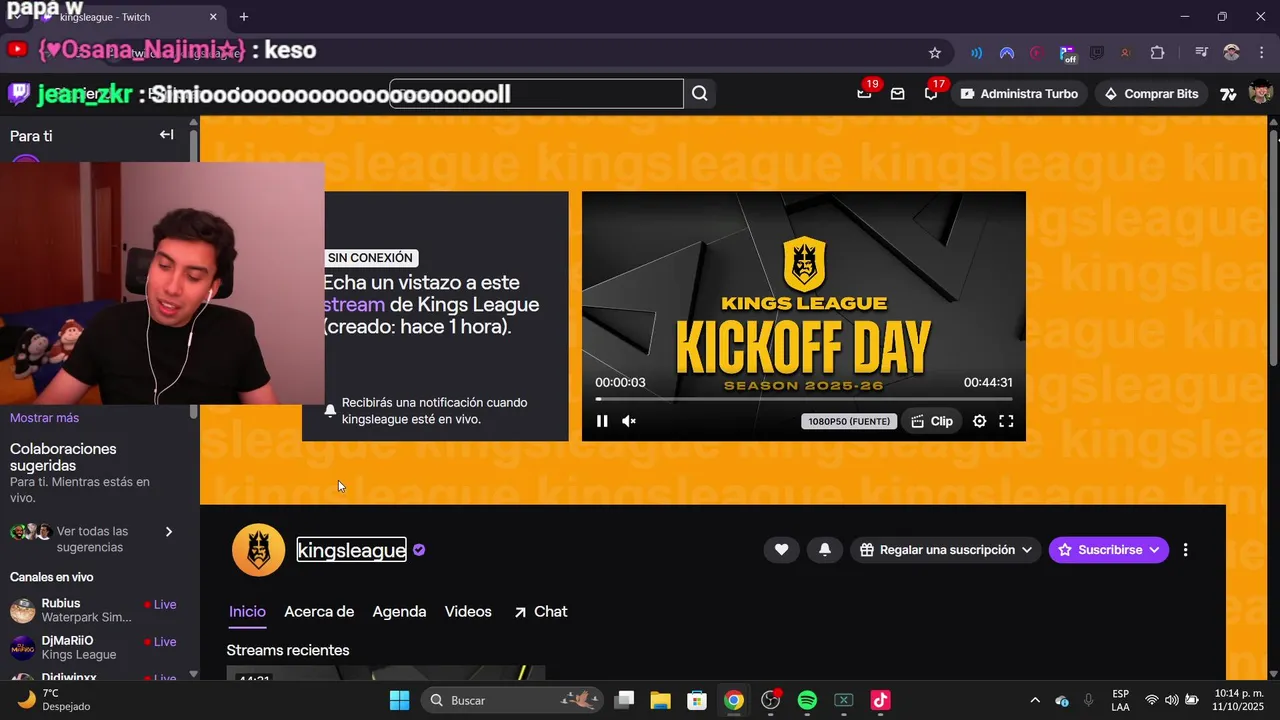
Task: Open the channel three-dot options menu
Action: 1186,550
